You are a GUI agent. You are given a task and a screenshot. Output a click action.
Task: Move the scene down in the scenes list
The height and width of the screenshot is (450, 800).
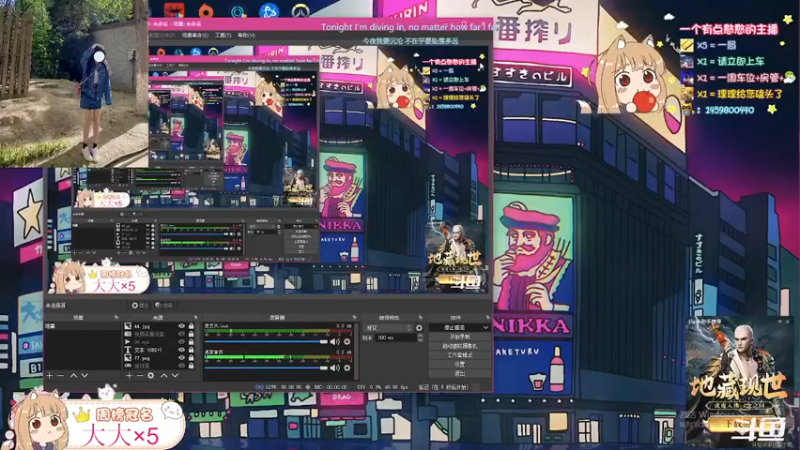pos(85,376)
